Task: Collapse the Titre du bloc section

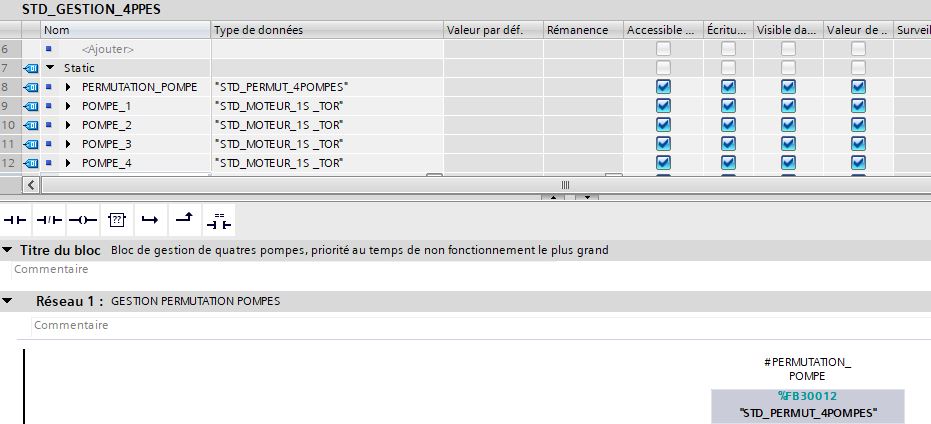Action: 7,250
